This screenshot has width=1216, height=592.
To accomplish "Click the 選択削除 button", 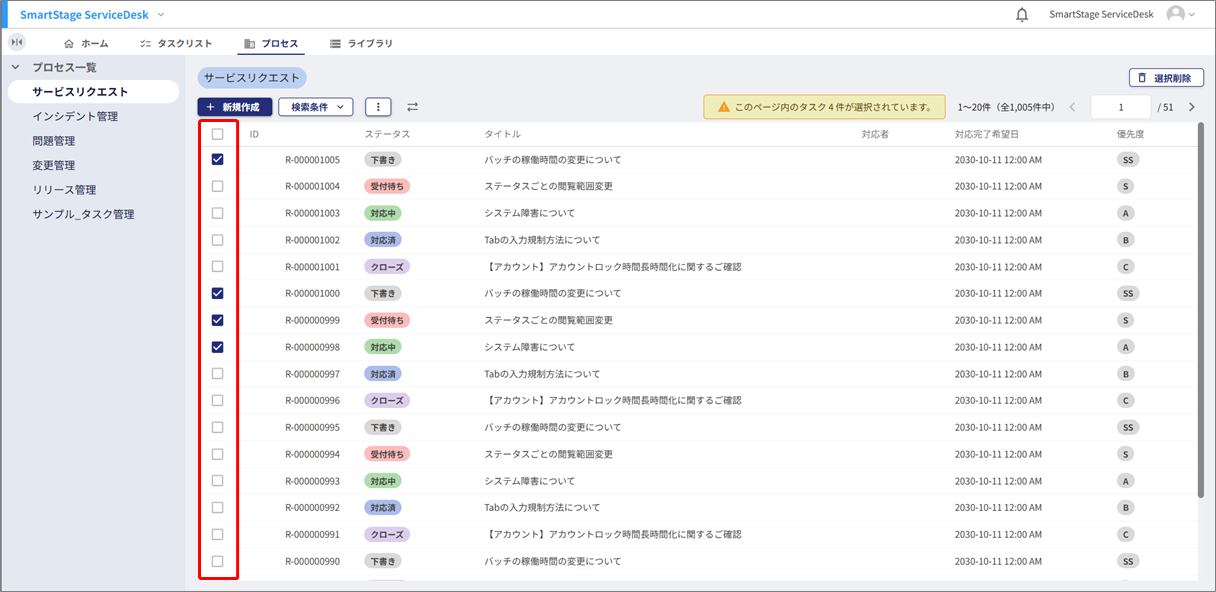I will 1166,78.
